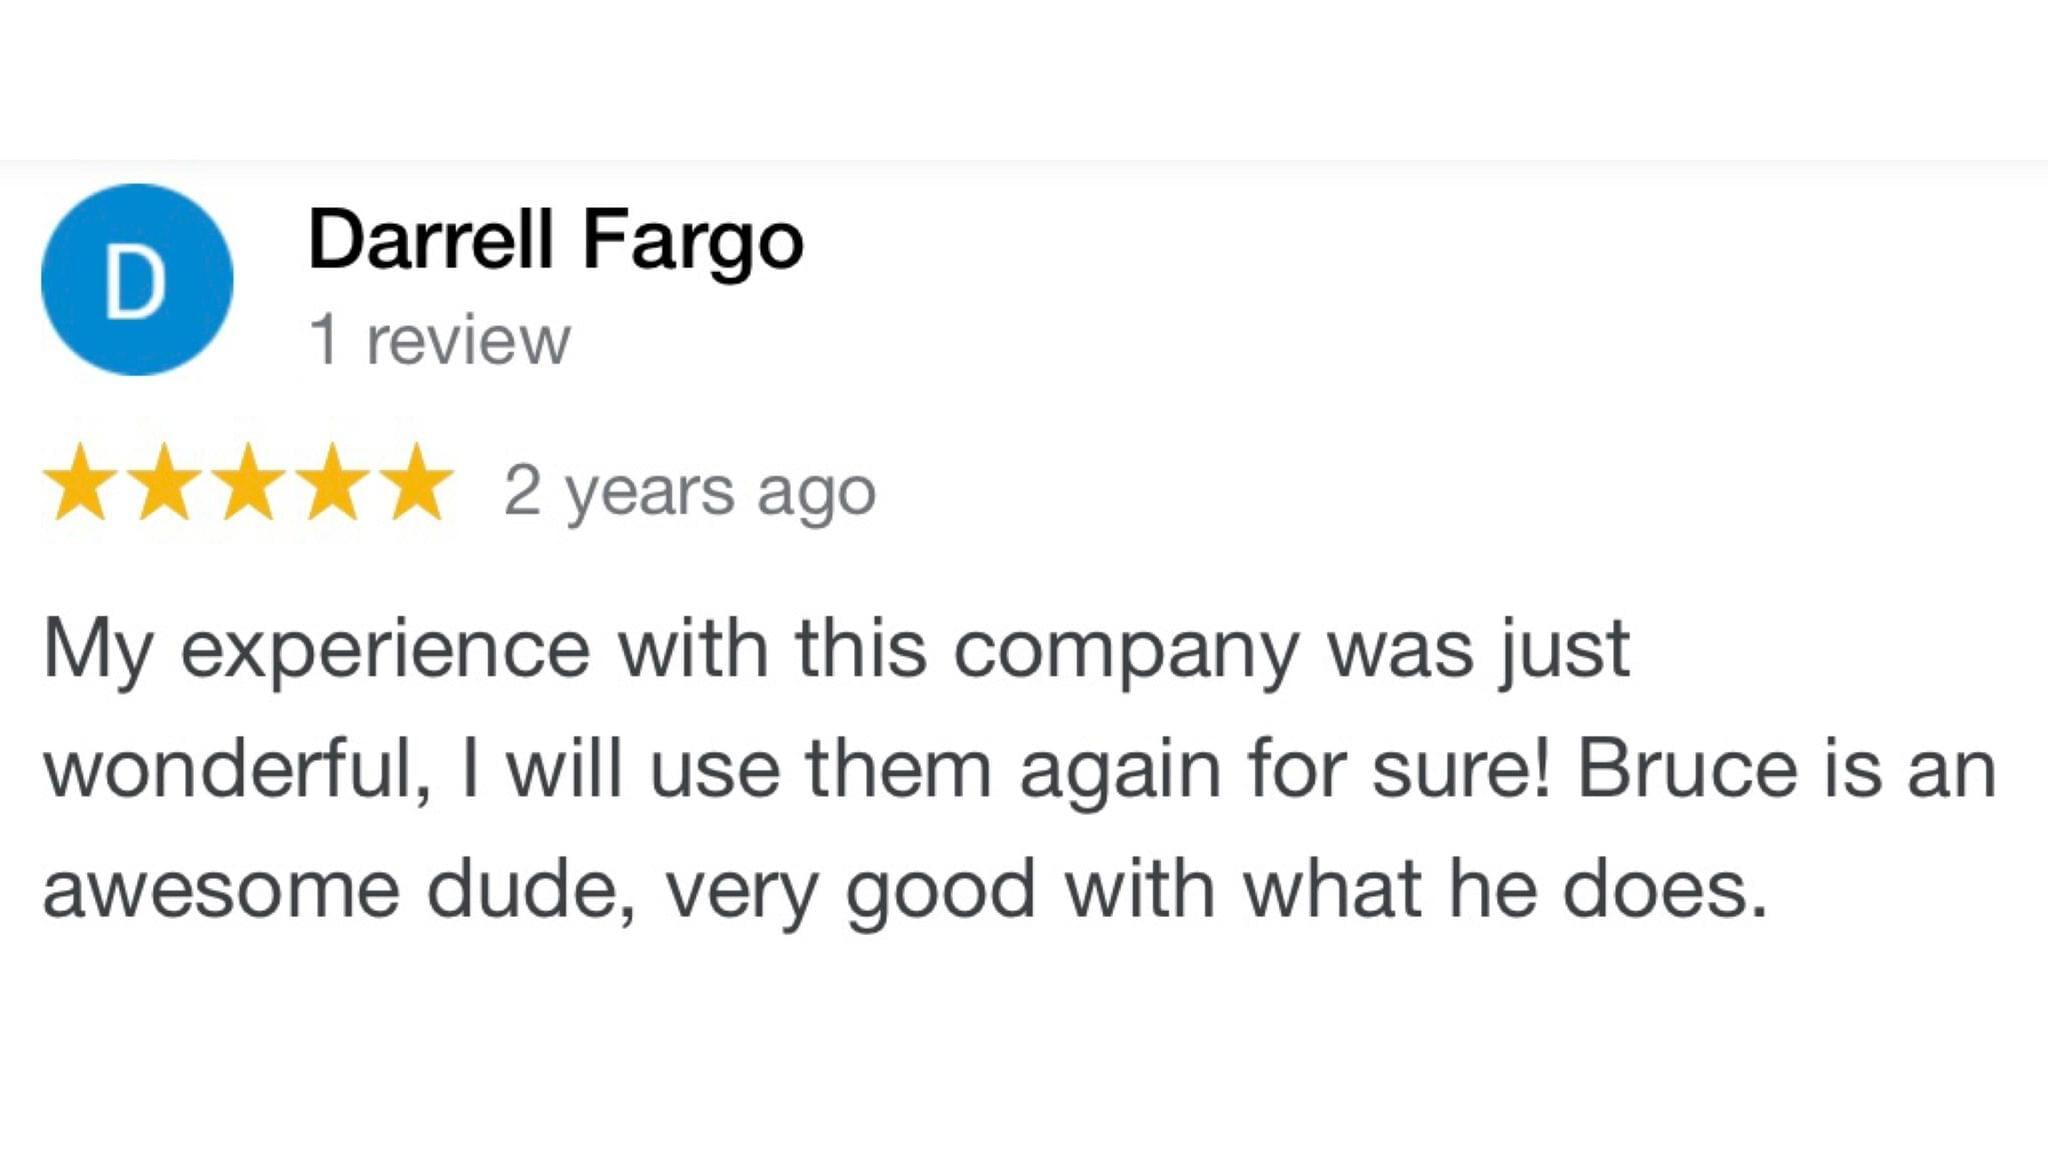This screenshot has height=1152, width=2048.
Task: Click the "2 years ago" timestamp
Action: pyautogui.click(x=689, y=492)
